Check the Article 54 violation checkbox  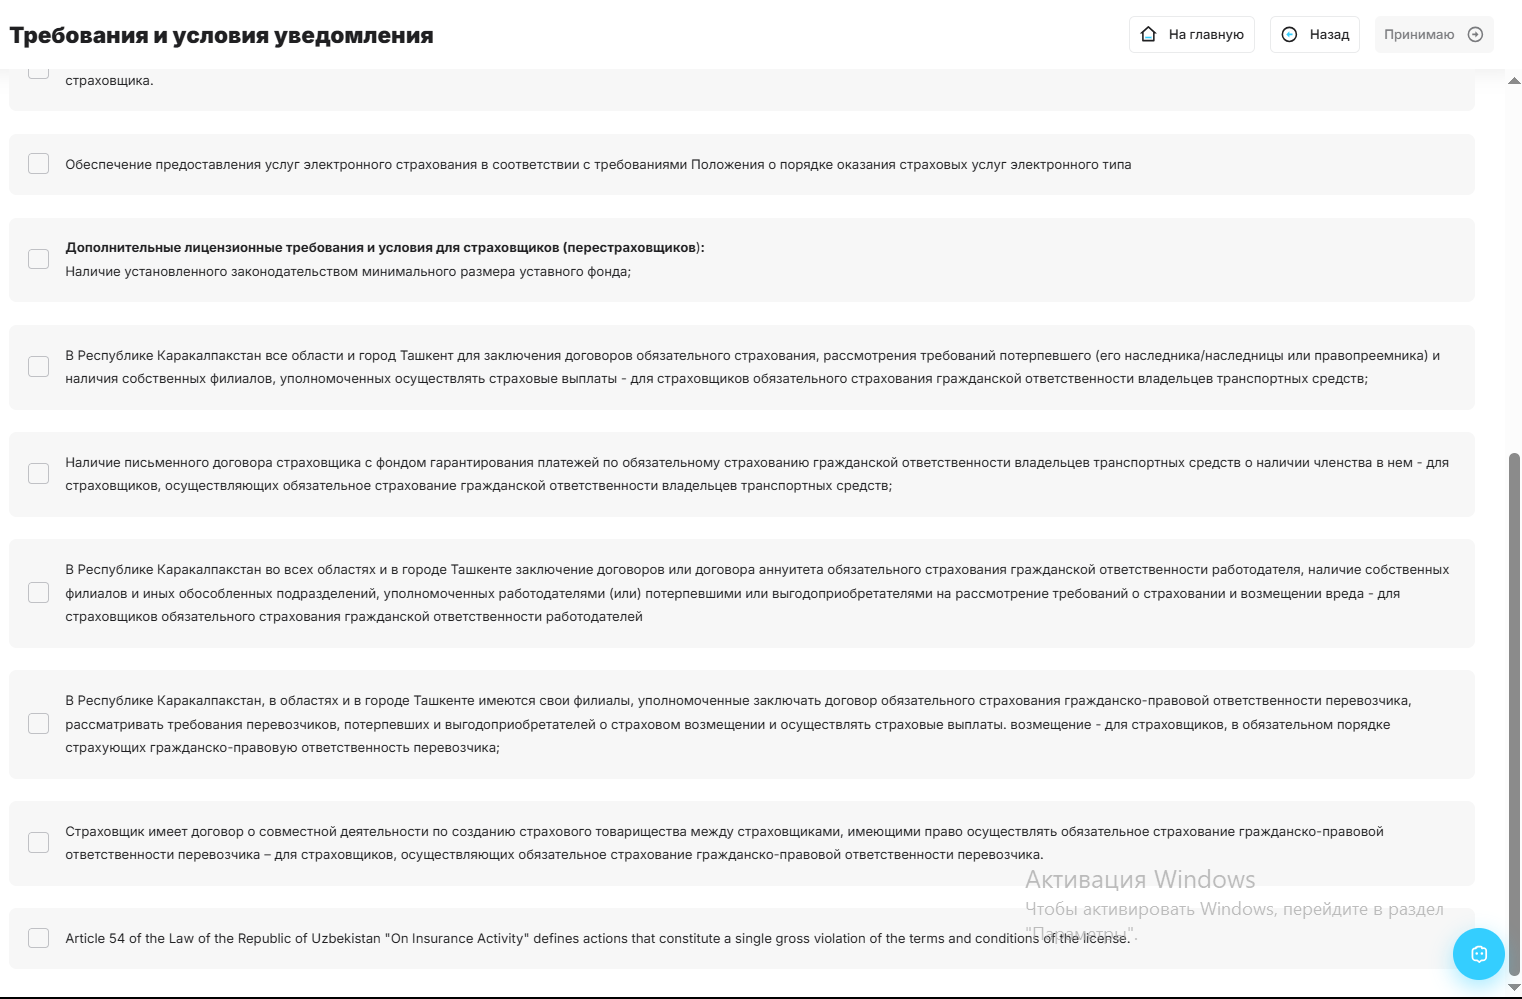point(39,938)
